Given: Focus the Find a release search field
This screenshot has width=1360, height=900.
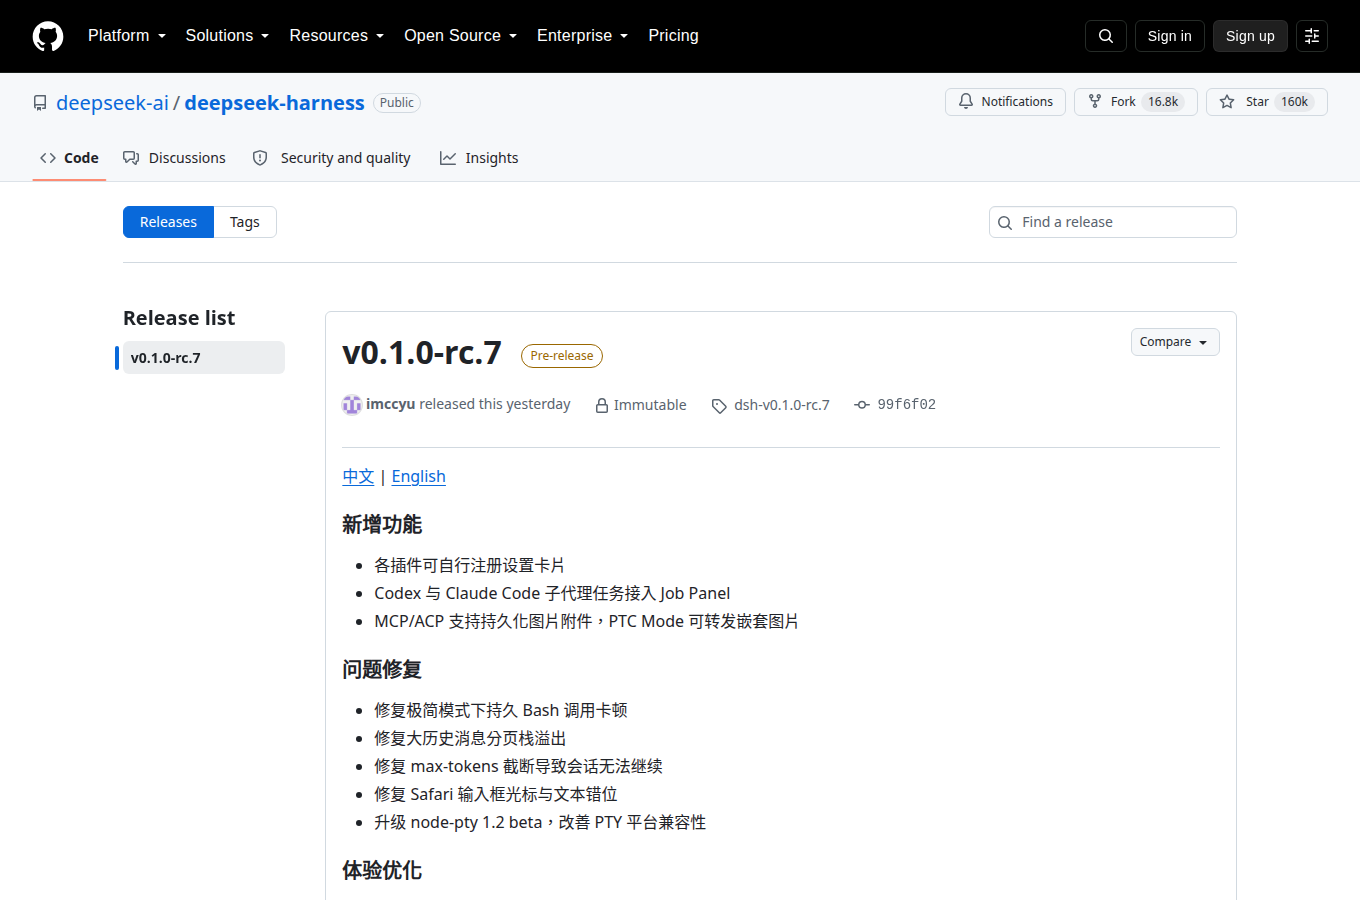Looking at the screenshot, I should tap(1113, 222).
